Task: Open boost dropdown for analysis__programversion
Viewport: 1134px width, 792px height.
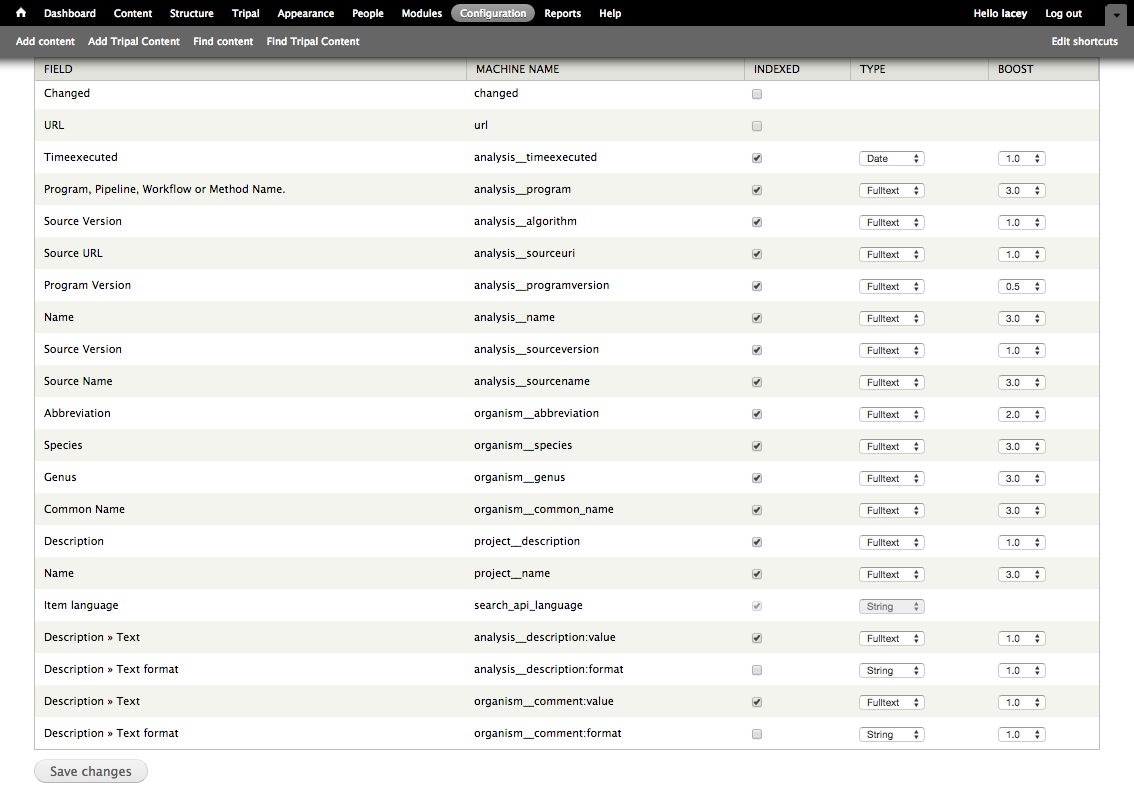Action: pyautogui.click(x=1021, y=286)
